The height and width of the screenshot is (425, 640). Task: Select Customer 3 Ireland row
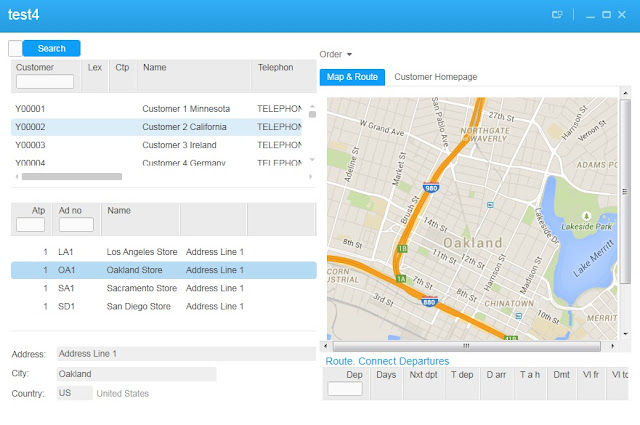(156, 145)
